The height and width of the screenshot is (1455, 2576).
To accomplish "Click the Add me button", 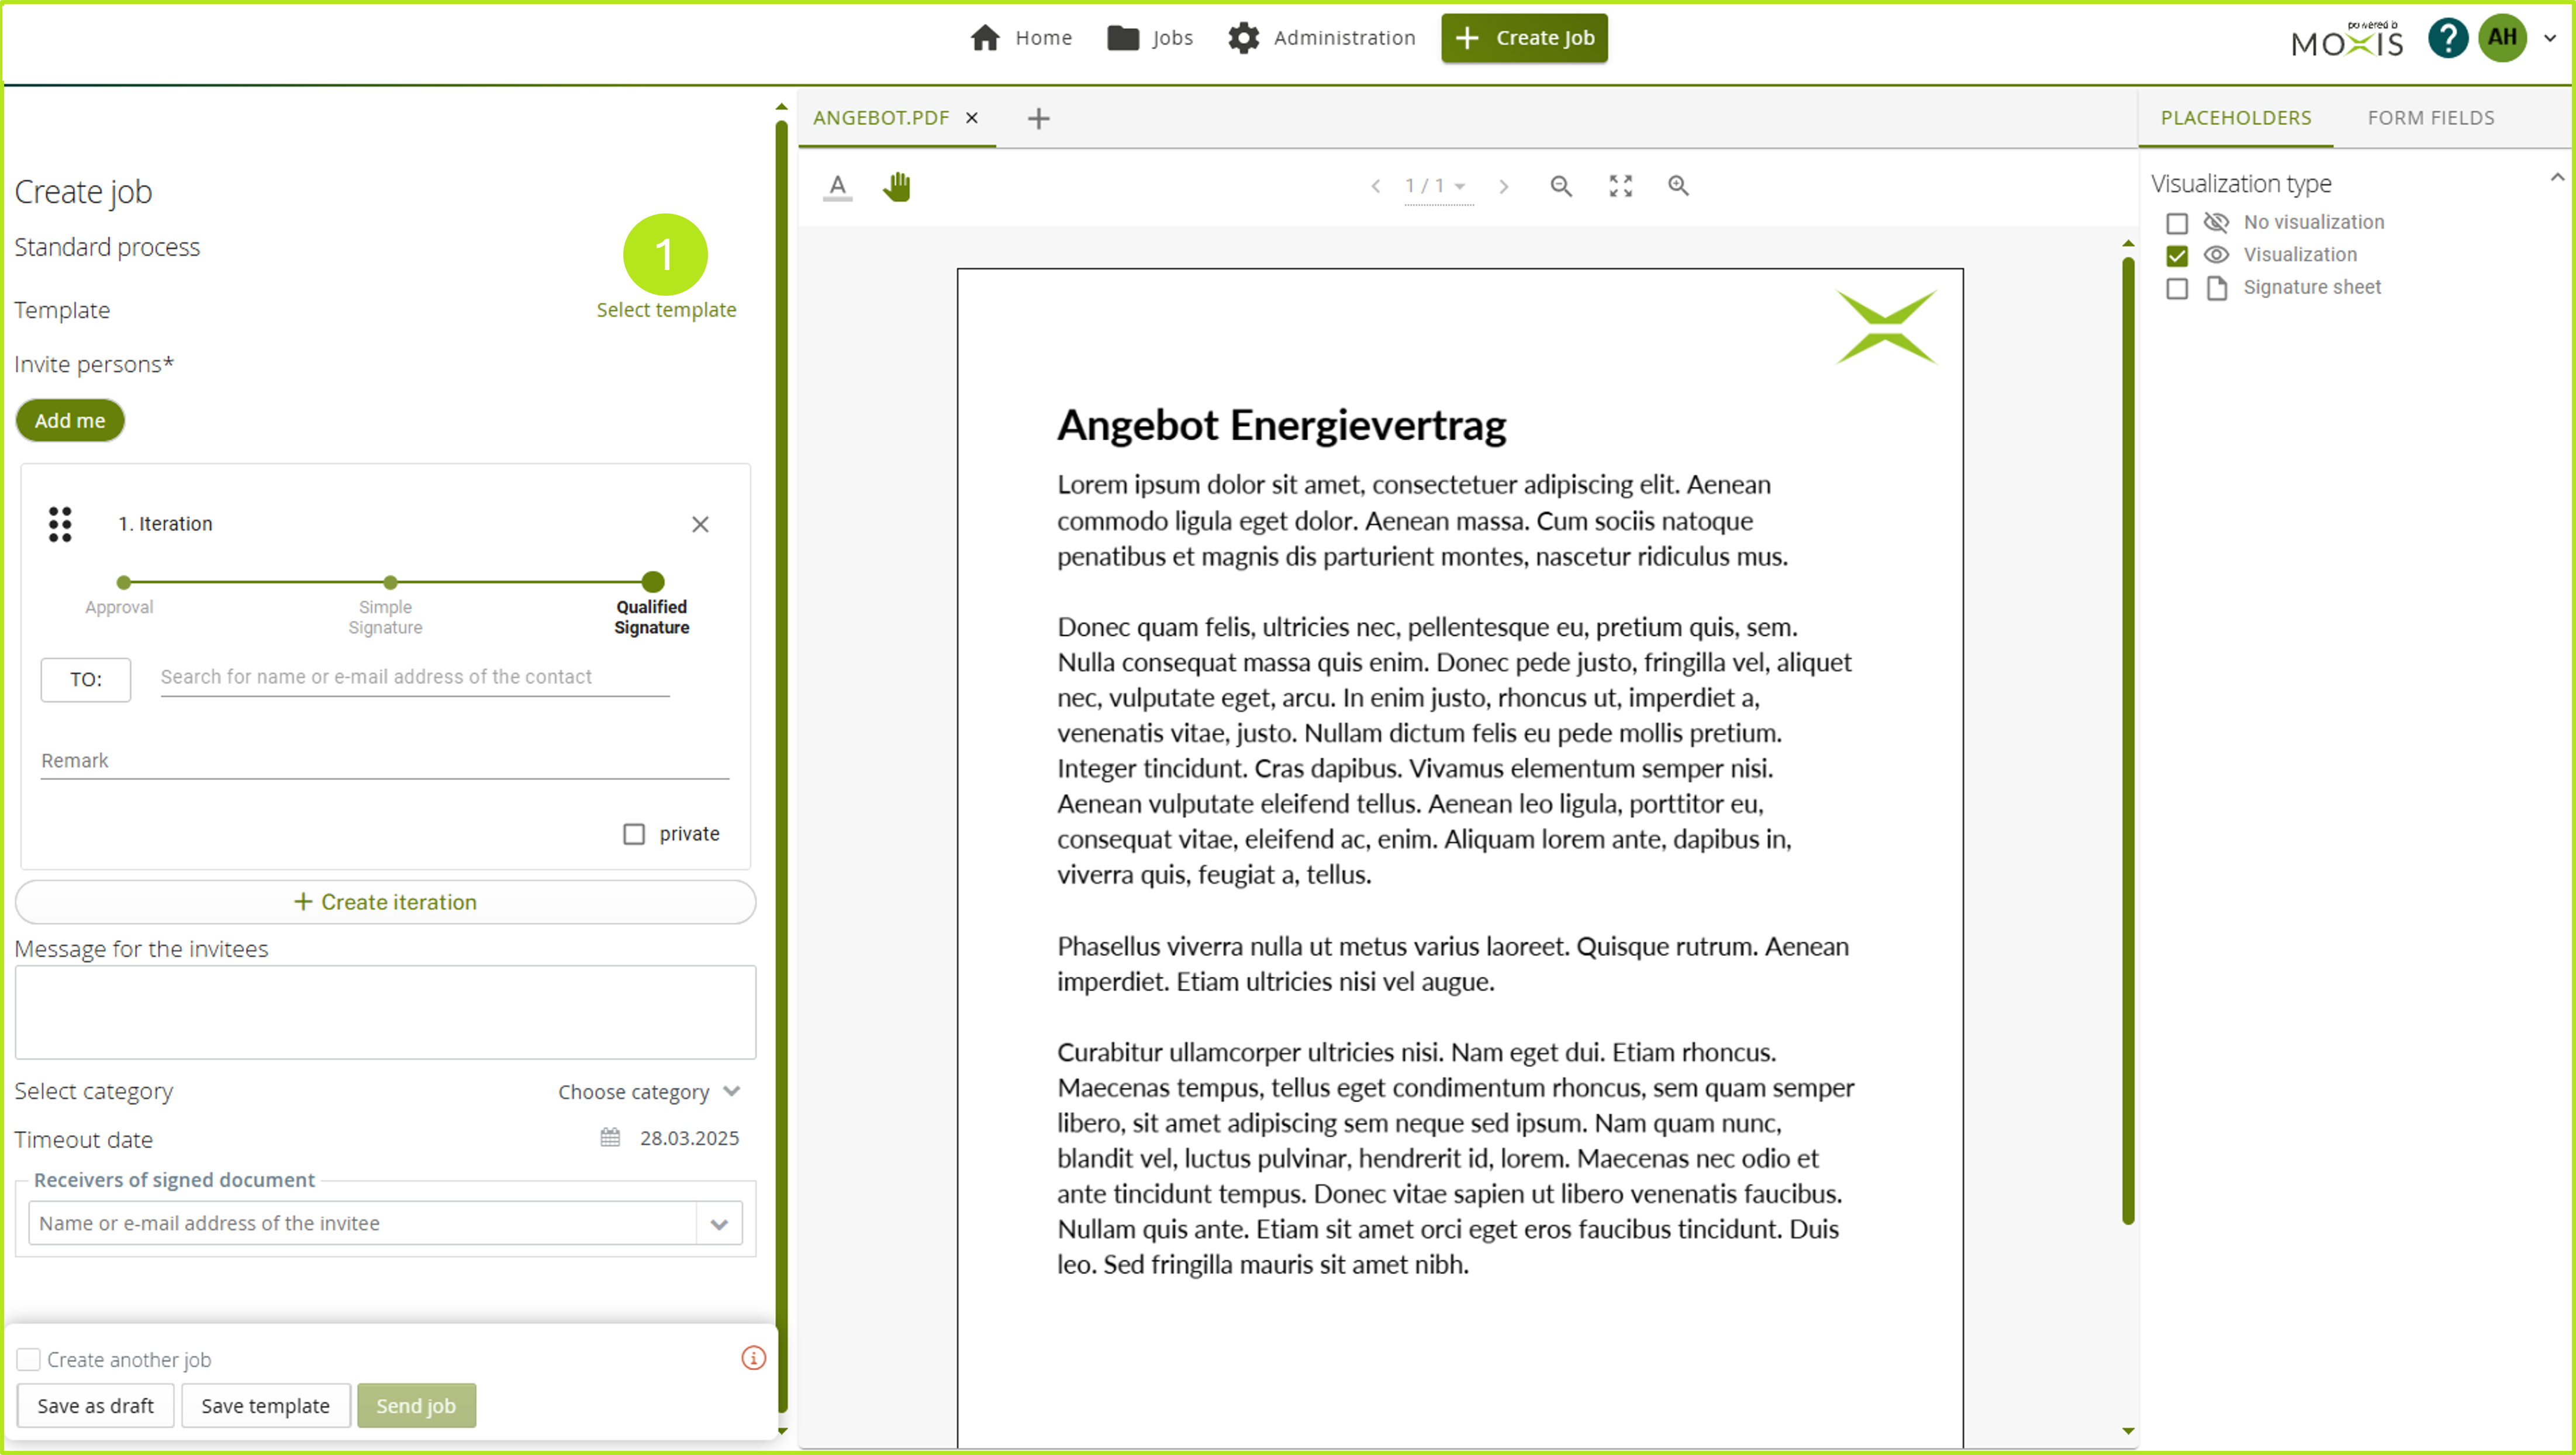I will coord(70,421).
